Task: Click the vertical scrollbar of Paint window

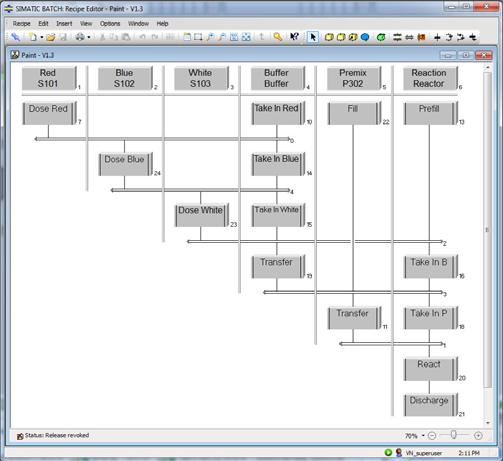Action: click(x=488, y=230)
